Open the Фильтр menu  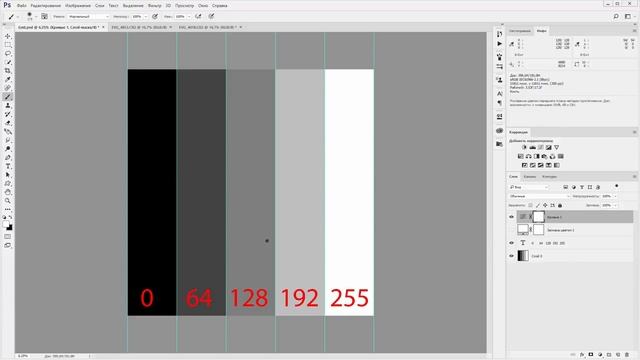point(155,6)
